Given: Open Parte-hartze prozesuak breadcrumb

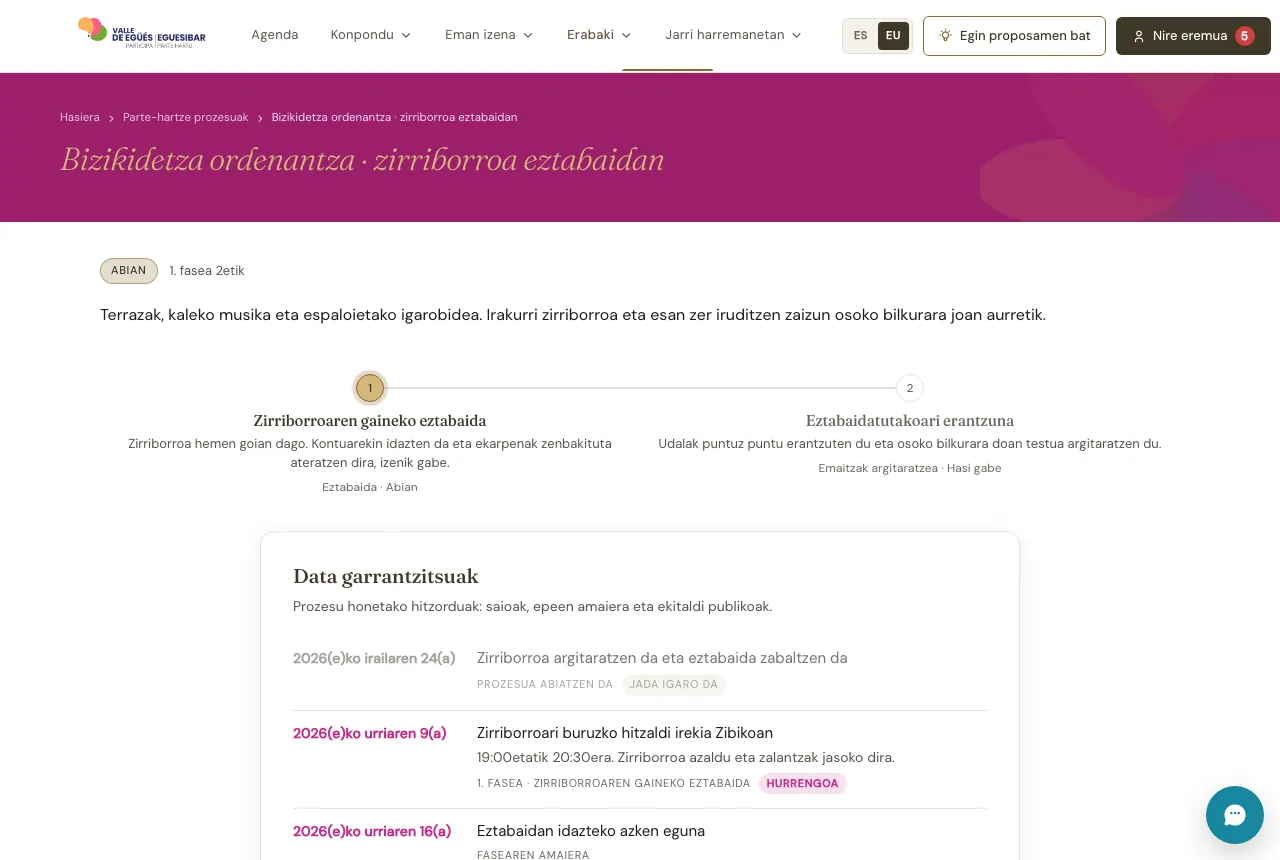Looking at the screenshot, I should coord(186,117).
